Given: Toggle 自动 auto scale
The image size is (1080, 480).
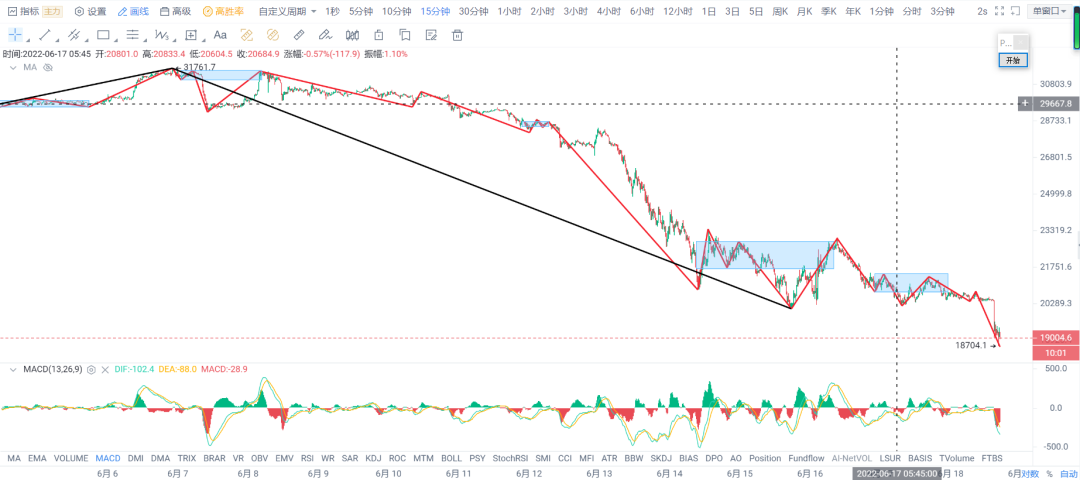Looking at the screenshot, I should [1068, 474].
